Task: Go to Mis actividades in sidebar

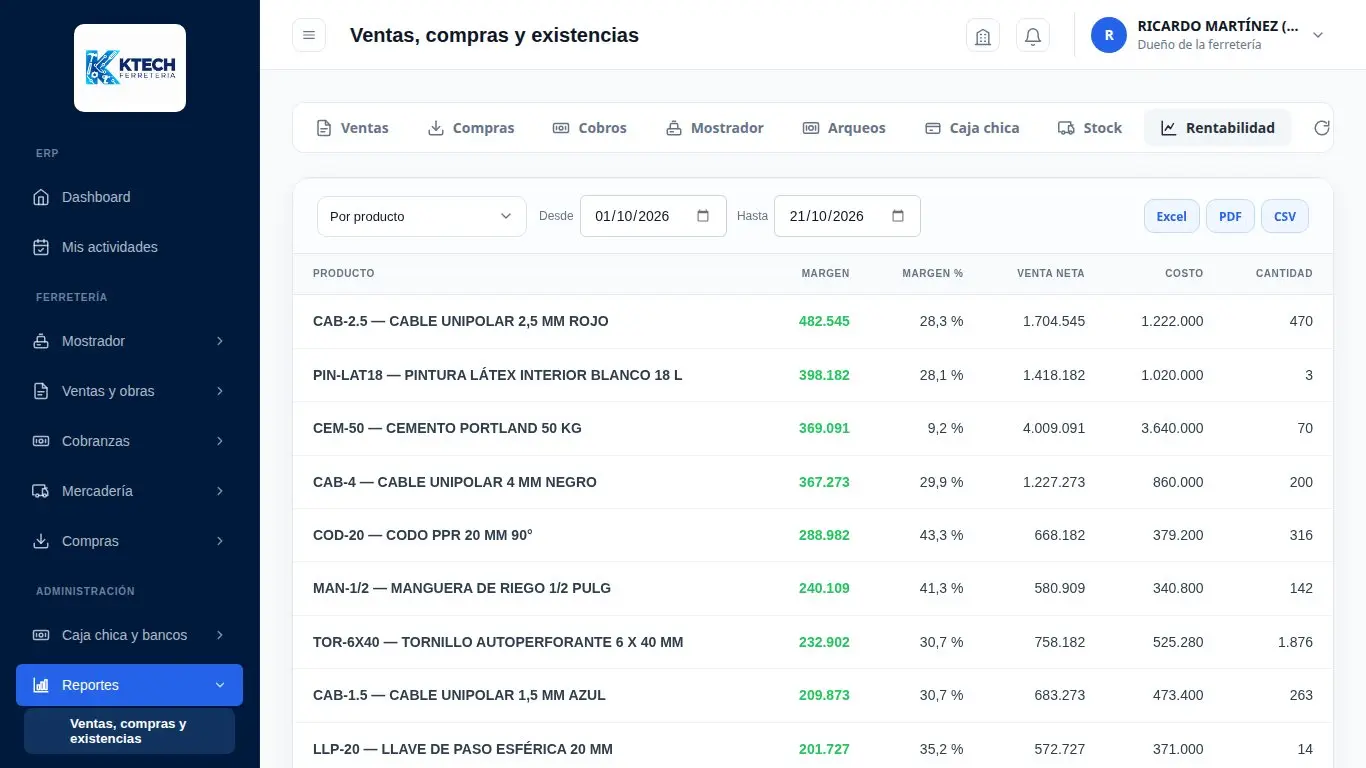Action: [130, 247]
